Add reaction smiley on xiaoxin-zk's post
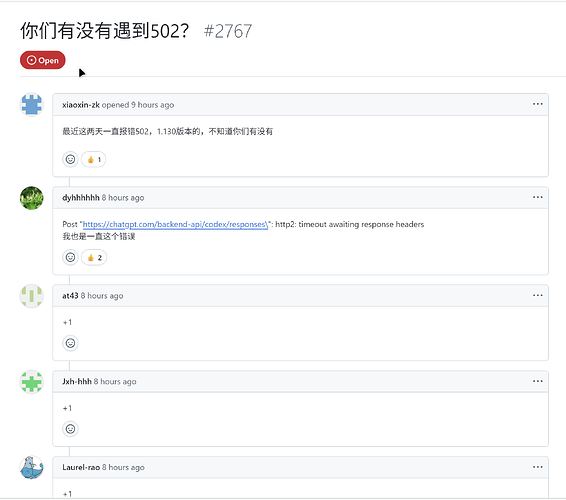This screenshot has height=500, width=566. pyautogui.click(x=70, y=159)
